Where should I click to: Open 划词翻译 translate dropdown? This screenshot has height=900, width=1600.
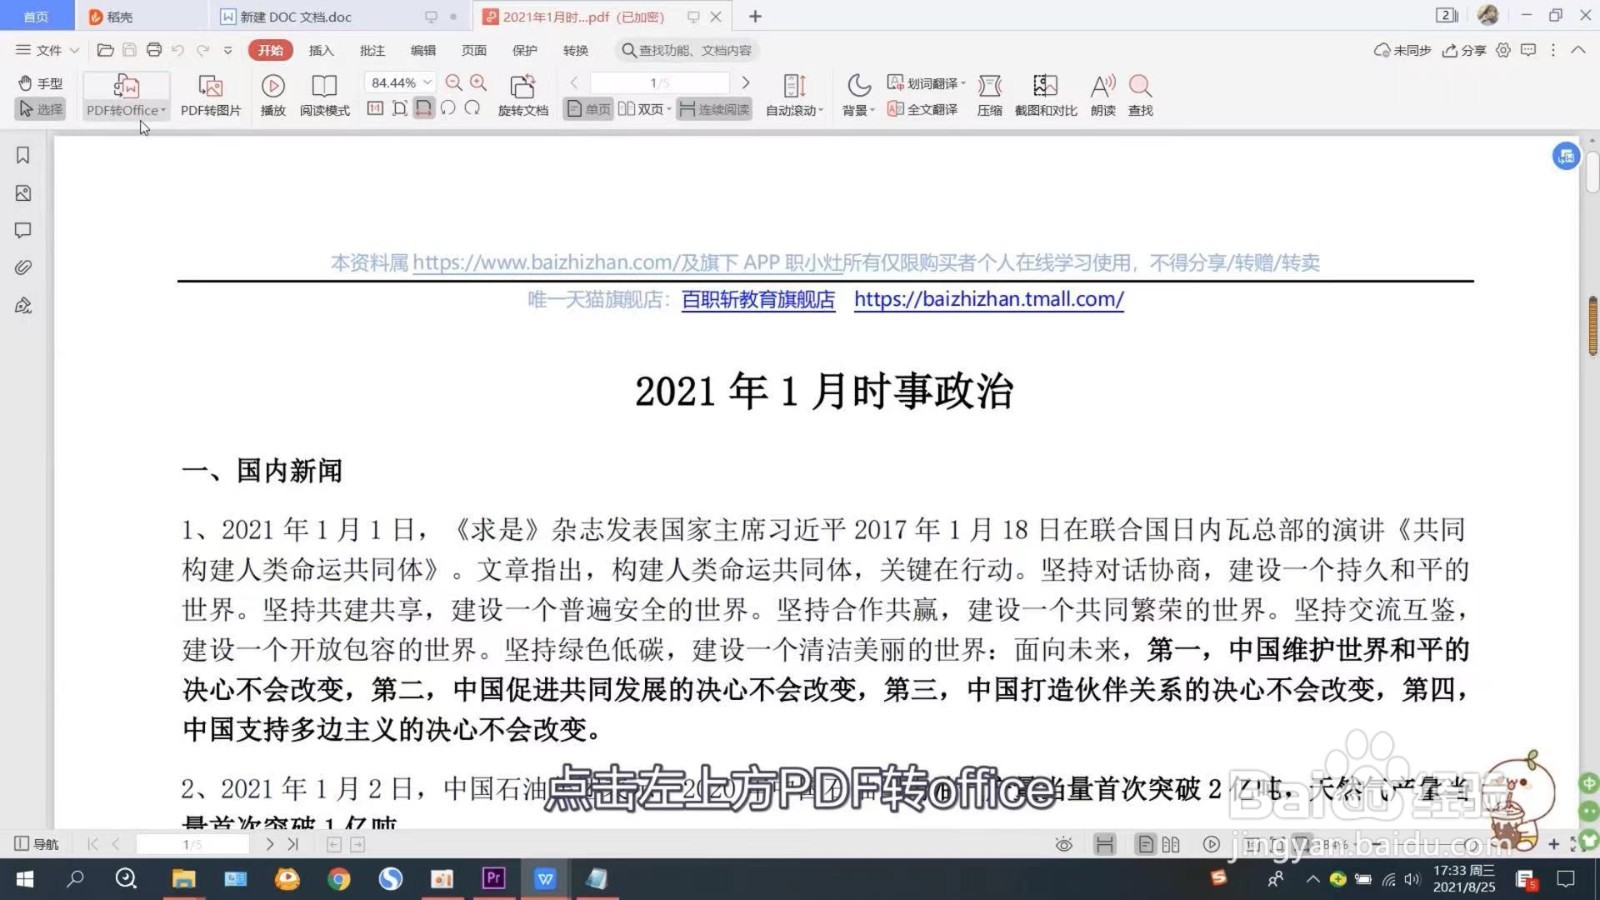point(926,83)
